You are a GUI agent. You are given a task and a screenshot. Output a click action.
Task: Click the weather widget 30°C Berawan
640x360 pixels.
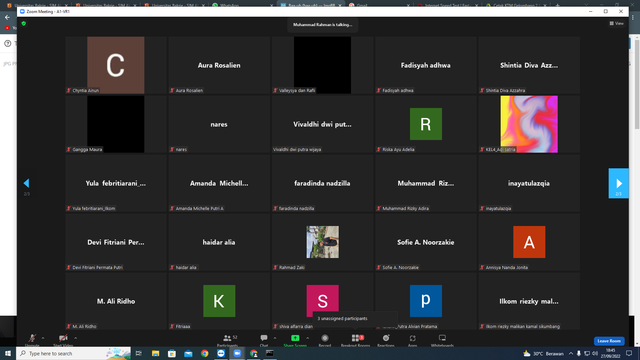[544, 353]
